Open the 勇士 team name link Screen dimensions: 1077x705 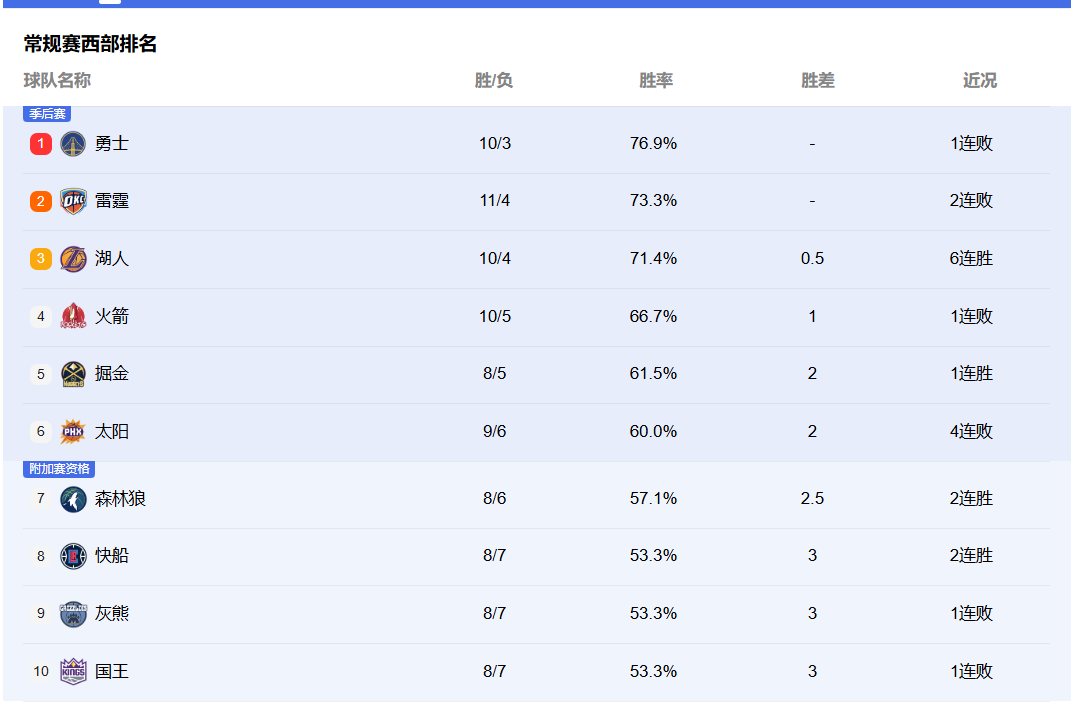pyautogui.click(x=112, y=144)
